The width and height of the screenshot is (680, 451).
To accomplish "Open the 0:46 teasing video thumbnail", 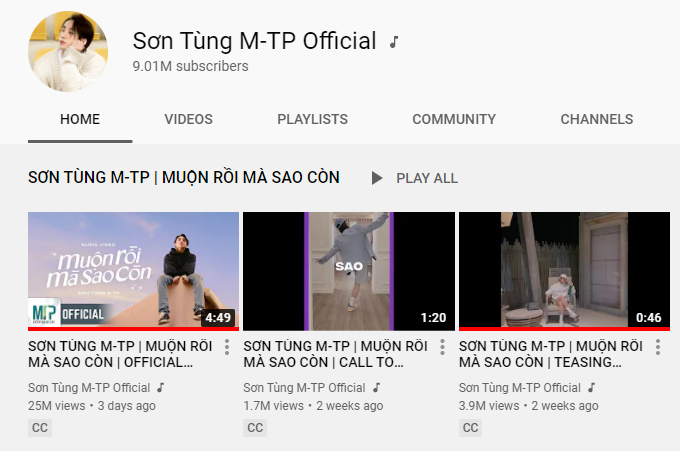I will click(564, 271).
